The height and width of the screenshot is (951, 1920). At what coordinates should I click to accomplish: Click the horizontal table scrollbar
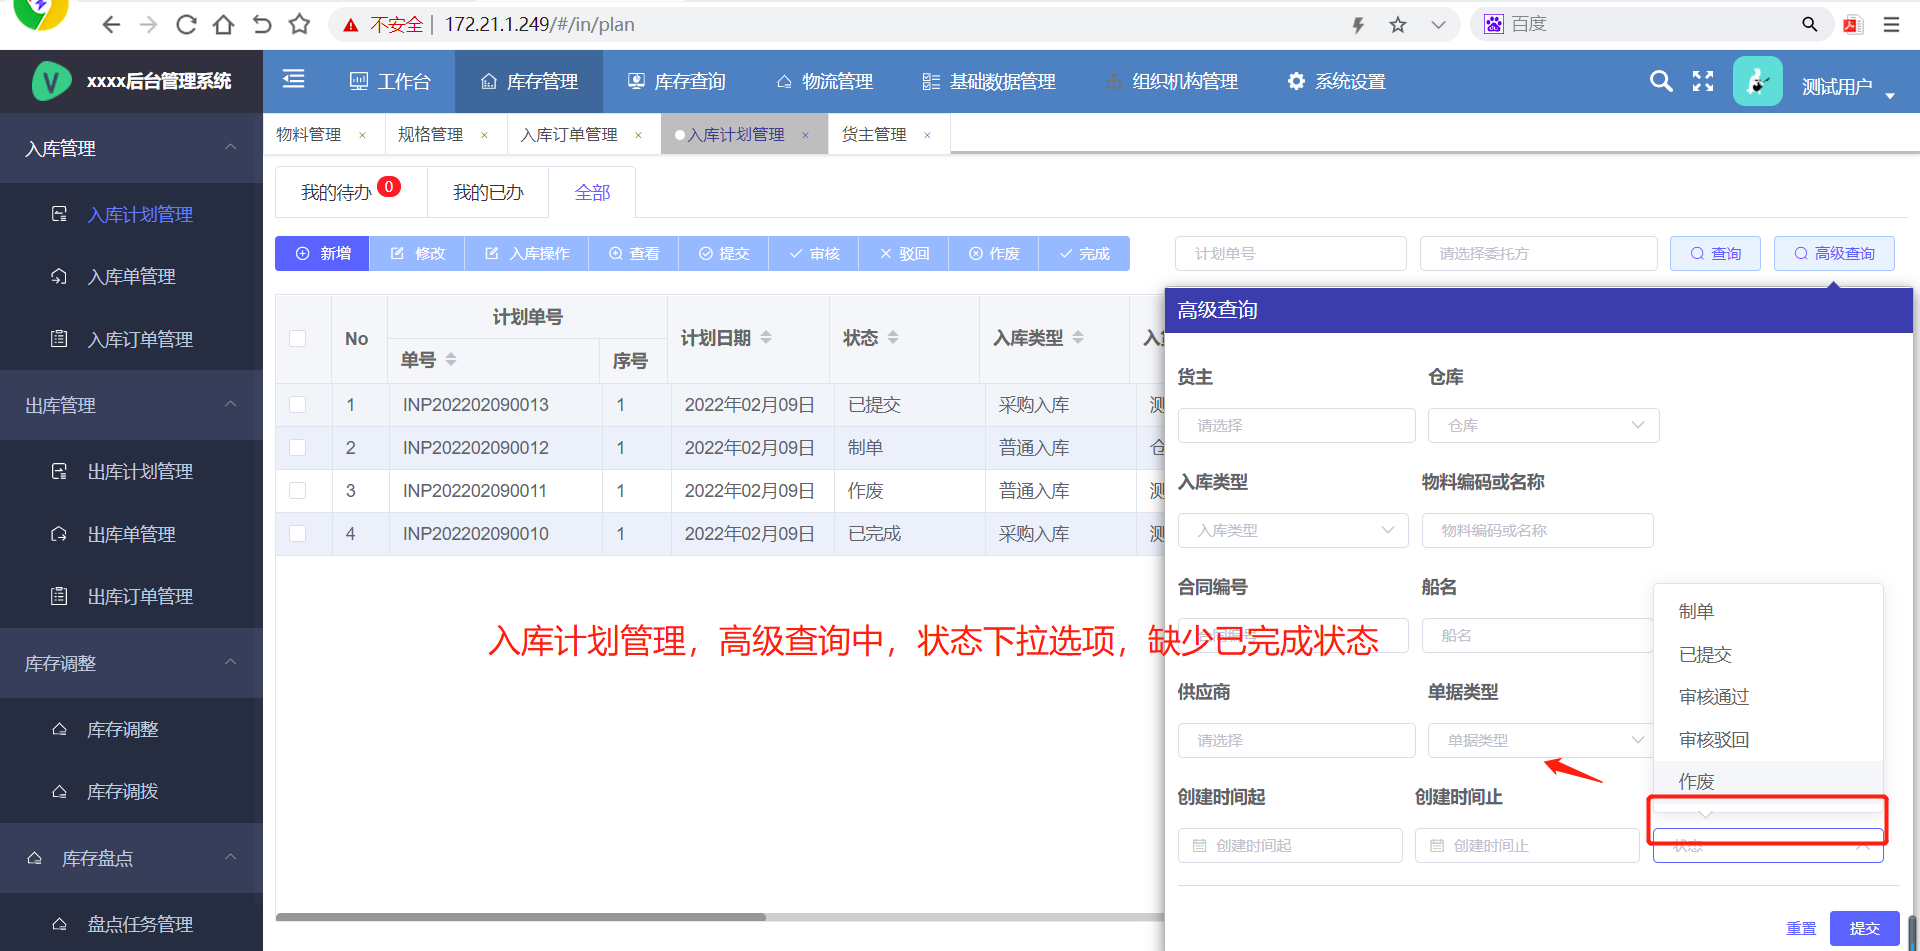pos(521,916)
